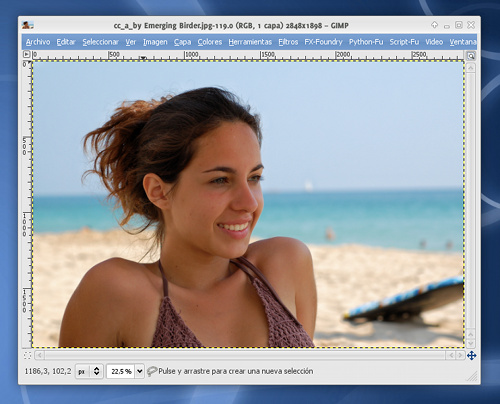This screenshot has width=500, height=404.
Task: Open the Ver menu
Action: (x=131, y=42)
